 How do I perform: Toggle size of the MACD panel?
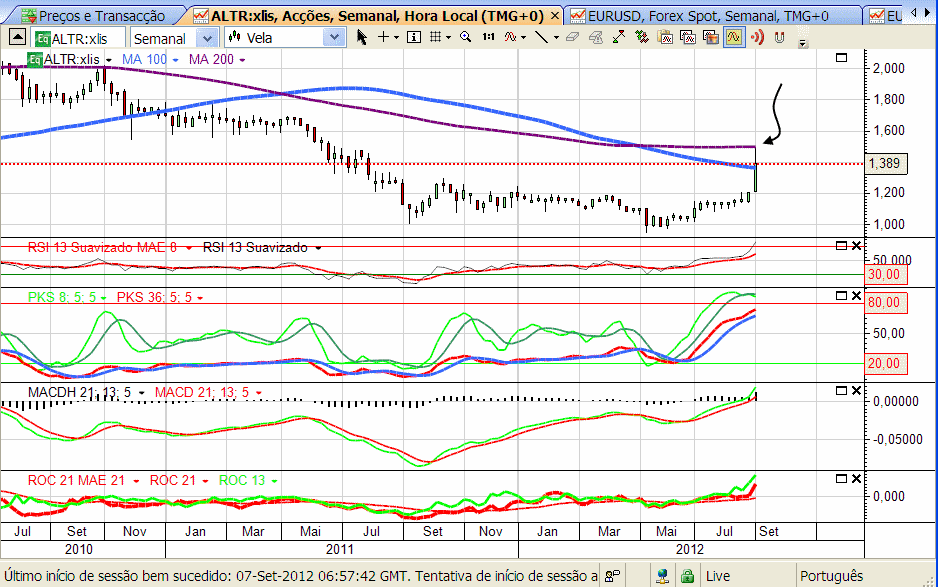pos(841,390)
